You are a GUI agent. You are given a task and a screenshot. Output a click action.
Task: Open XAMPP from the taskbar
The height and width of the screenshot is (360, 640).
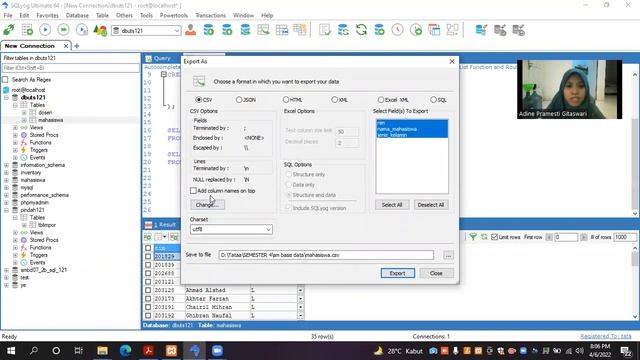point(171,351)
